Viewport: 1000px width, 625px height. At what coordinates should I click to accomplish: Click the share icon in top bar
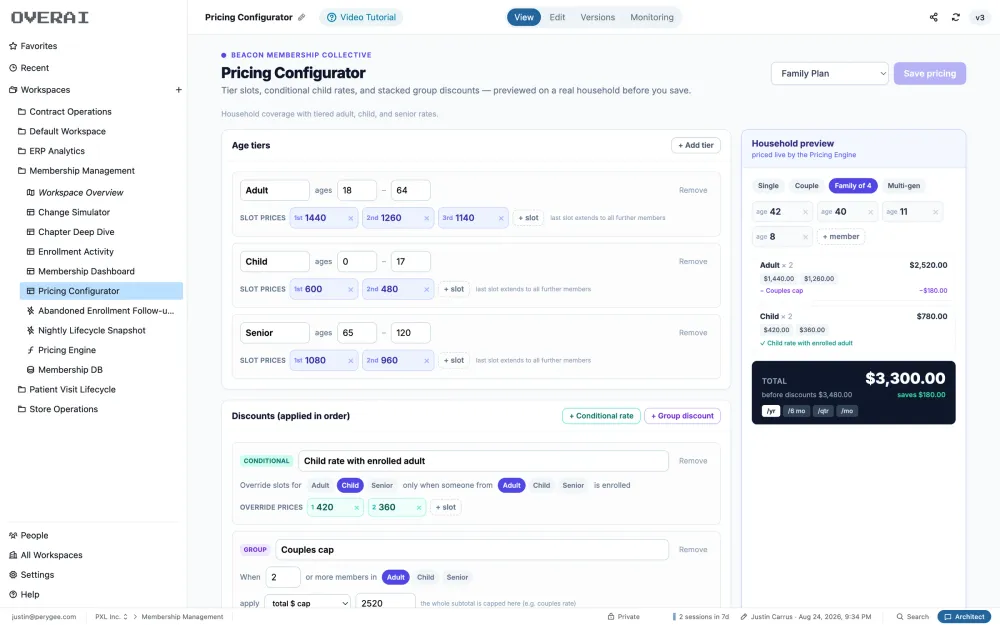click(934, 17)
